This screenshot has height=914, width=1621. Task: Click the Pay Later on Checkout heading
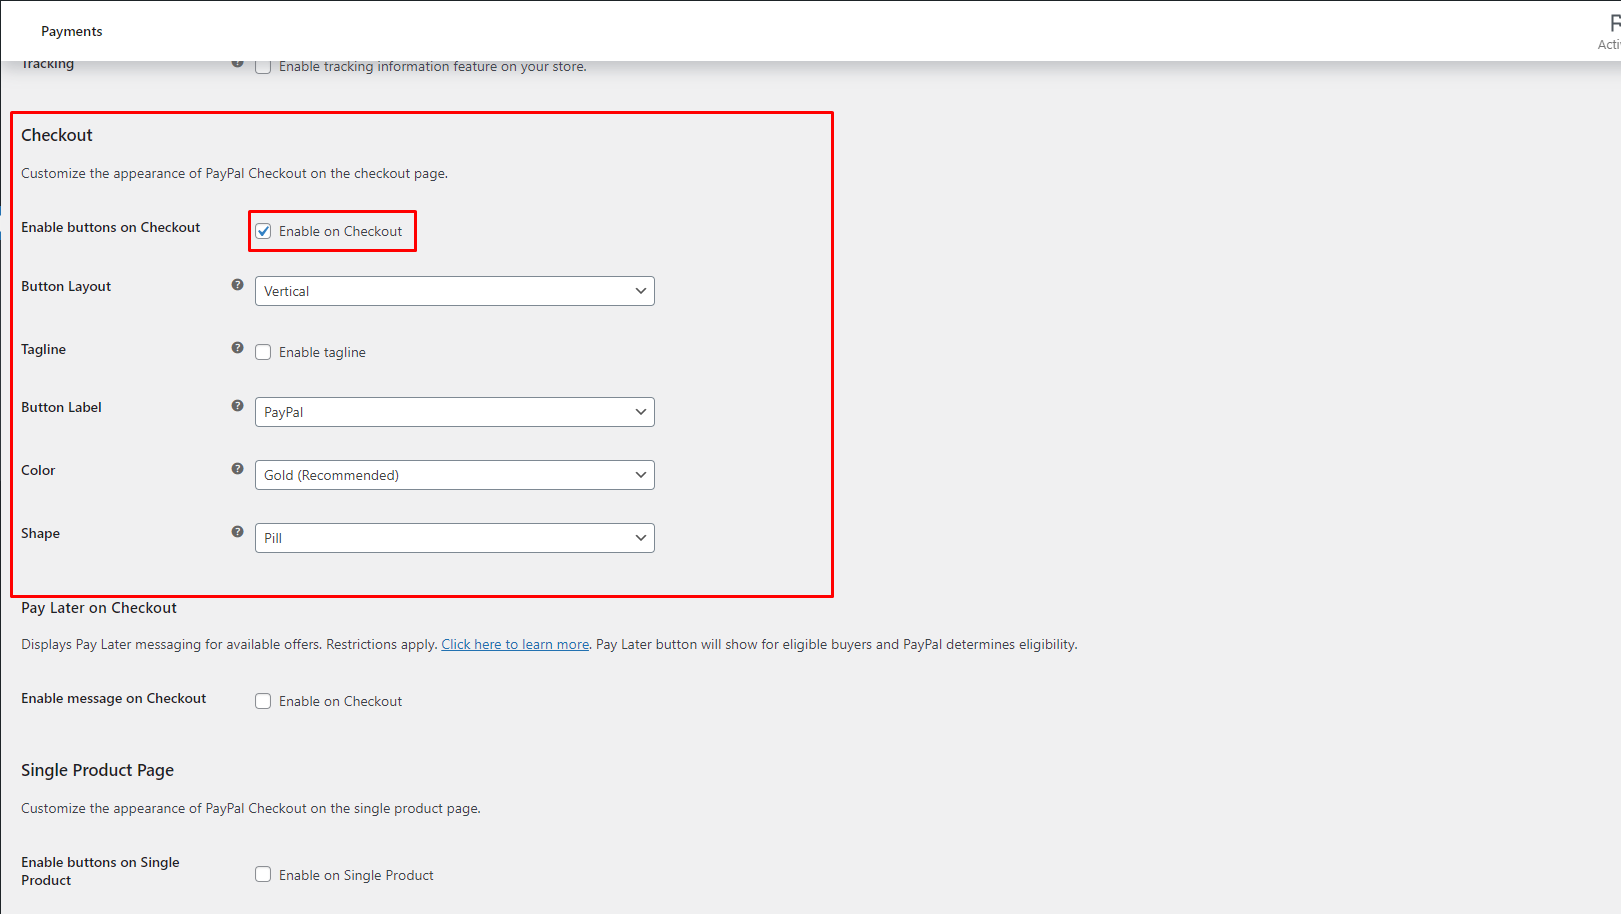coord(99,608)
